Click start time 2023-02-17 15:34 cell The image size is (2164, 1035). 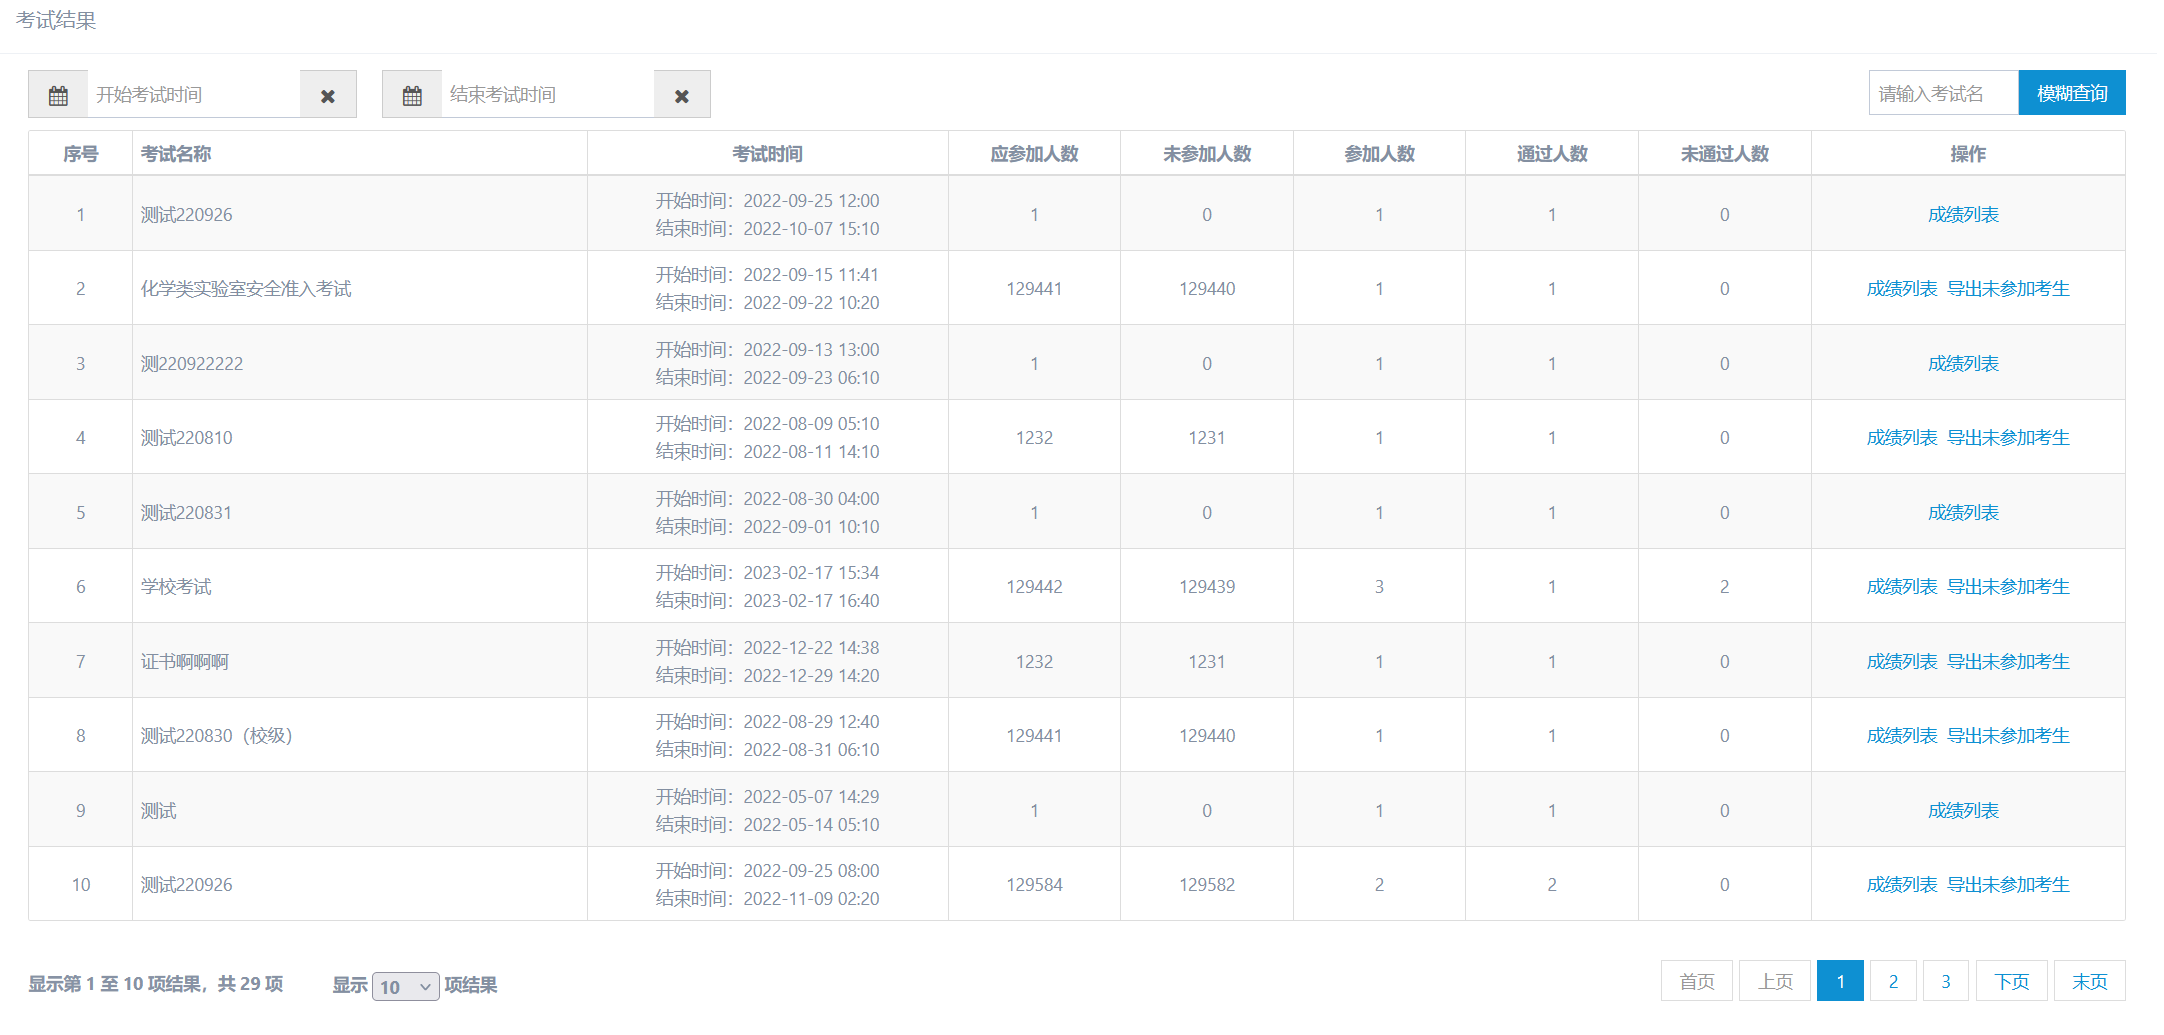click(x=768, y=573)
